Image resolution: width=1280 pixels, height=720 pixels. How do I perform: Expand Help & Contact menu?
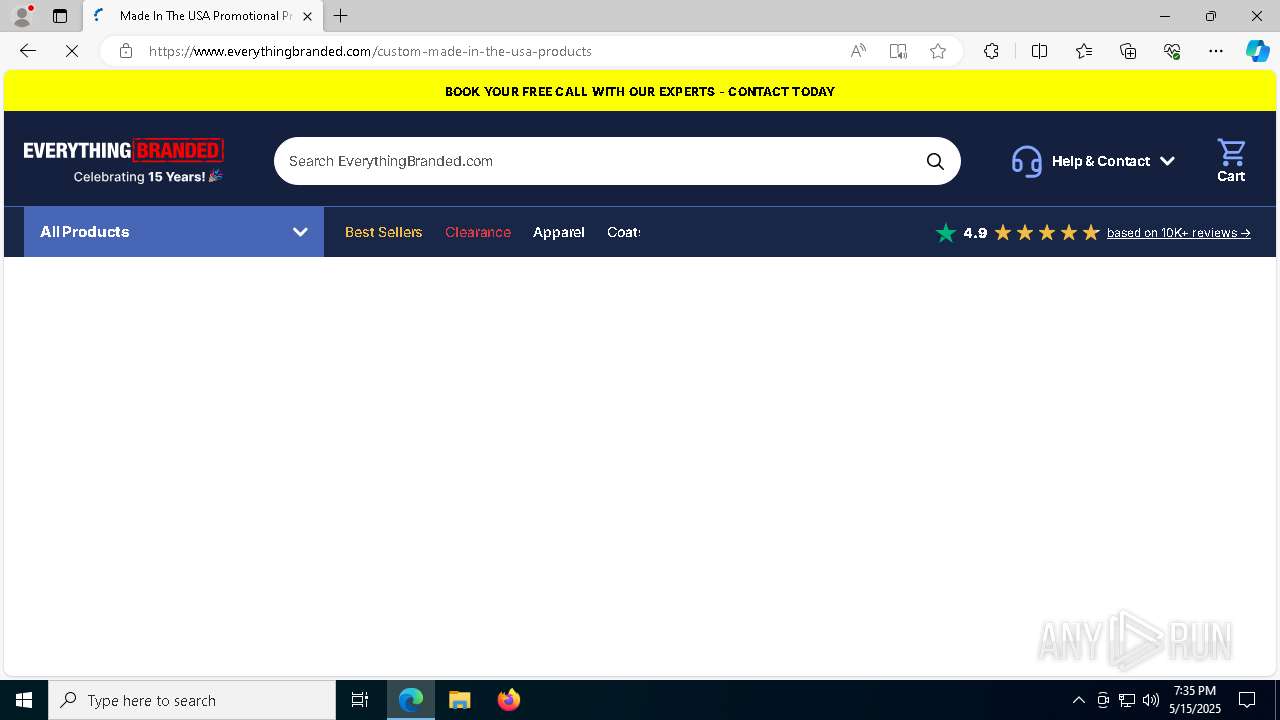pyautogui.click(x=1113, y=161)
